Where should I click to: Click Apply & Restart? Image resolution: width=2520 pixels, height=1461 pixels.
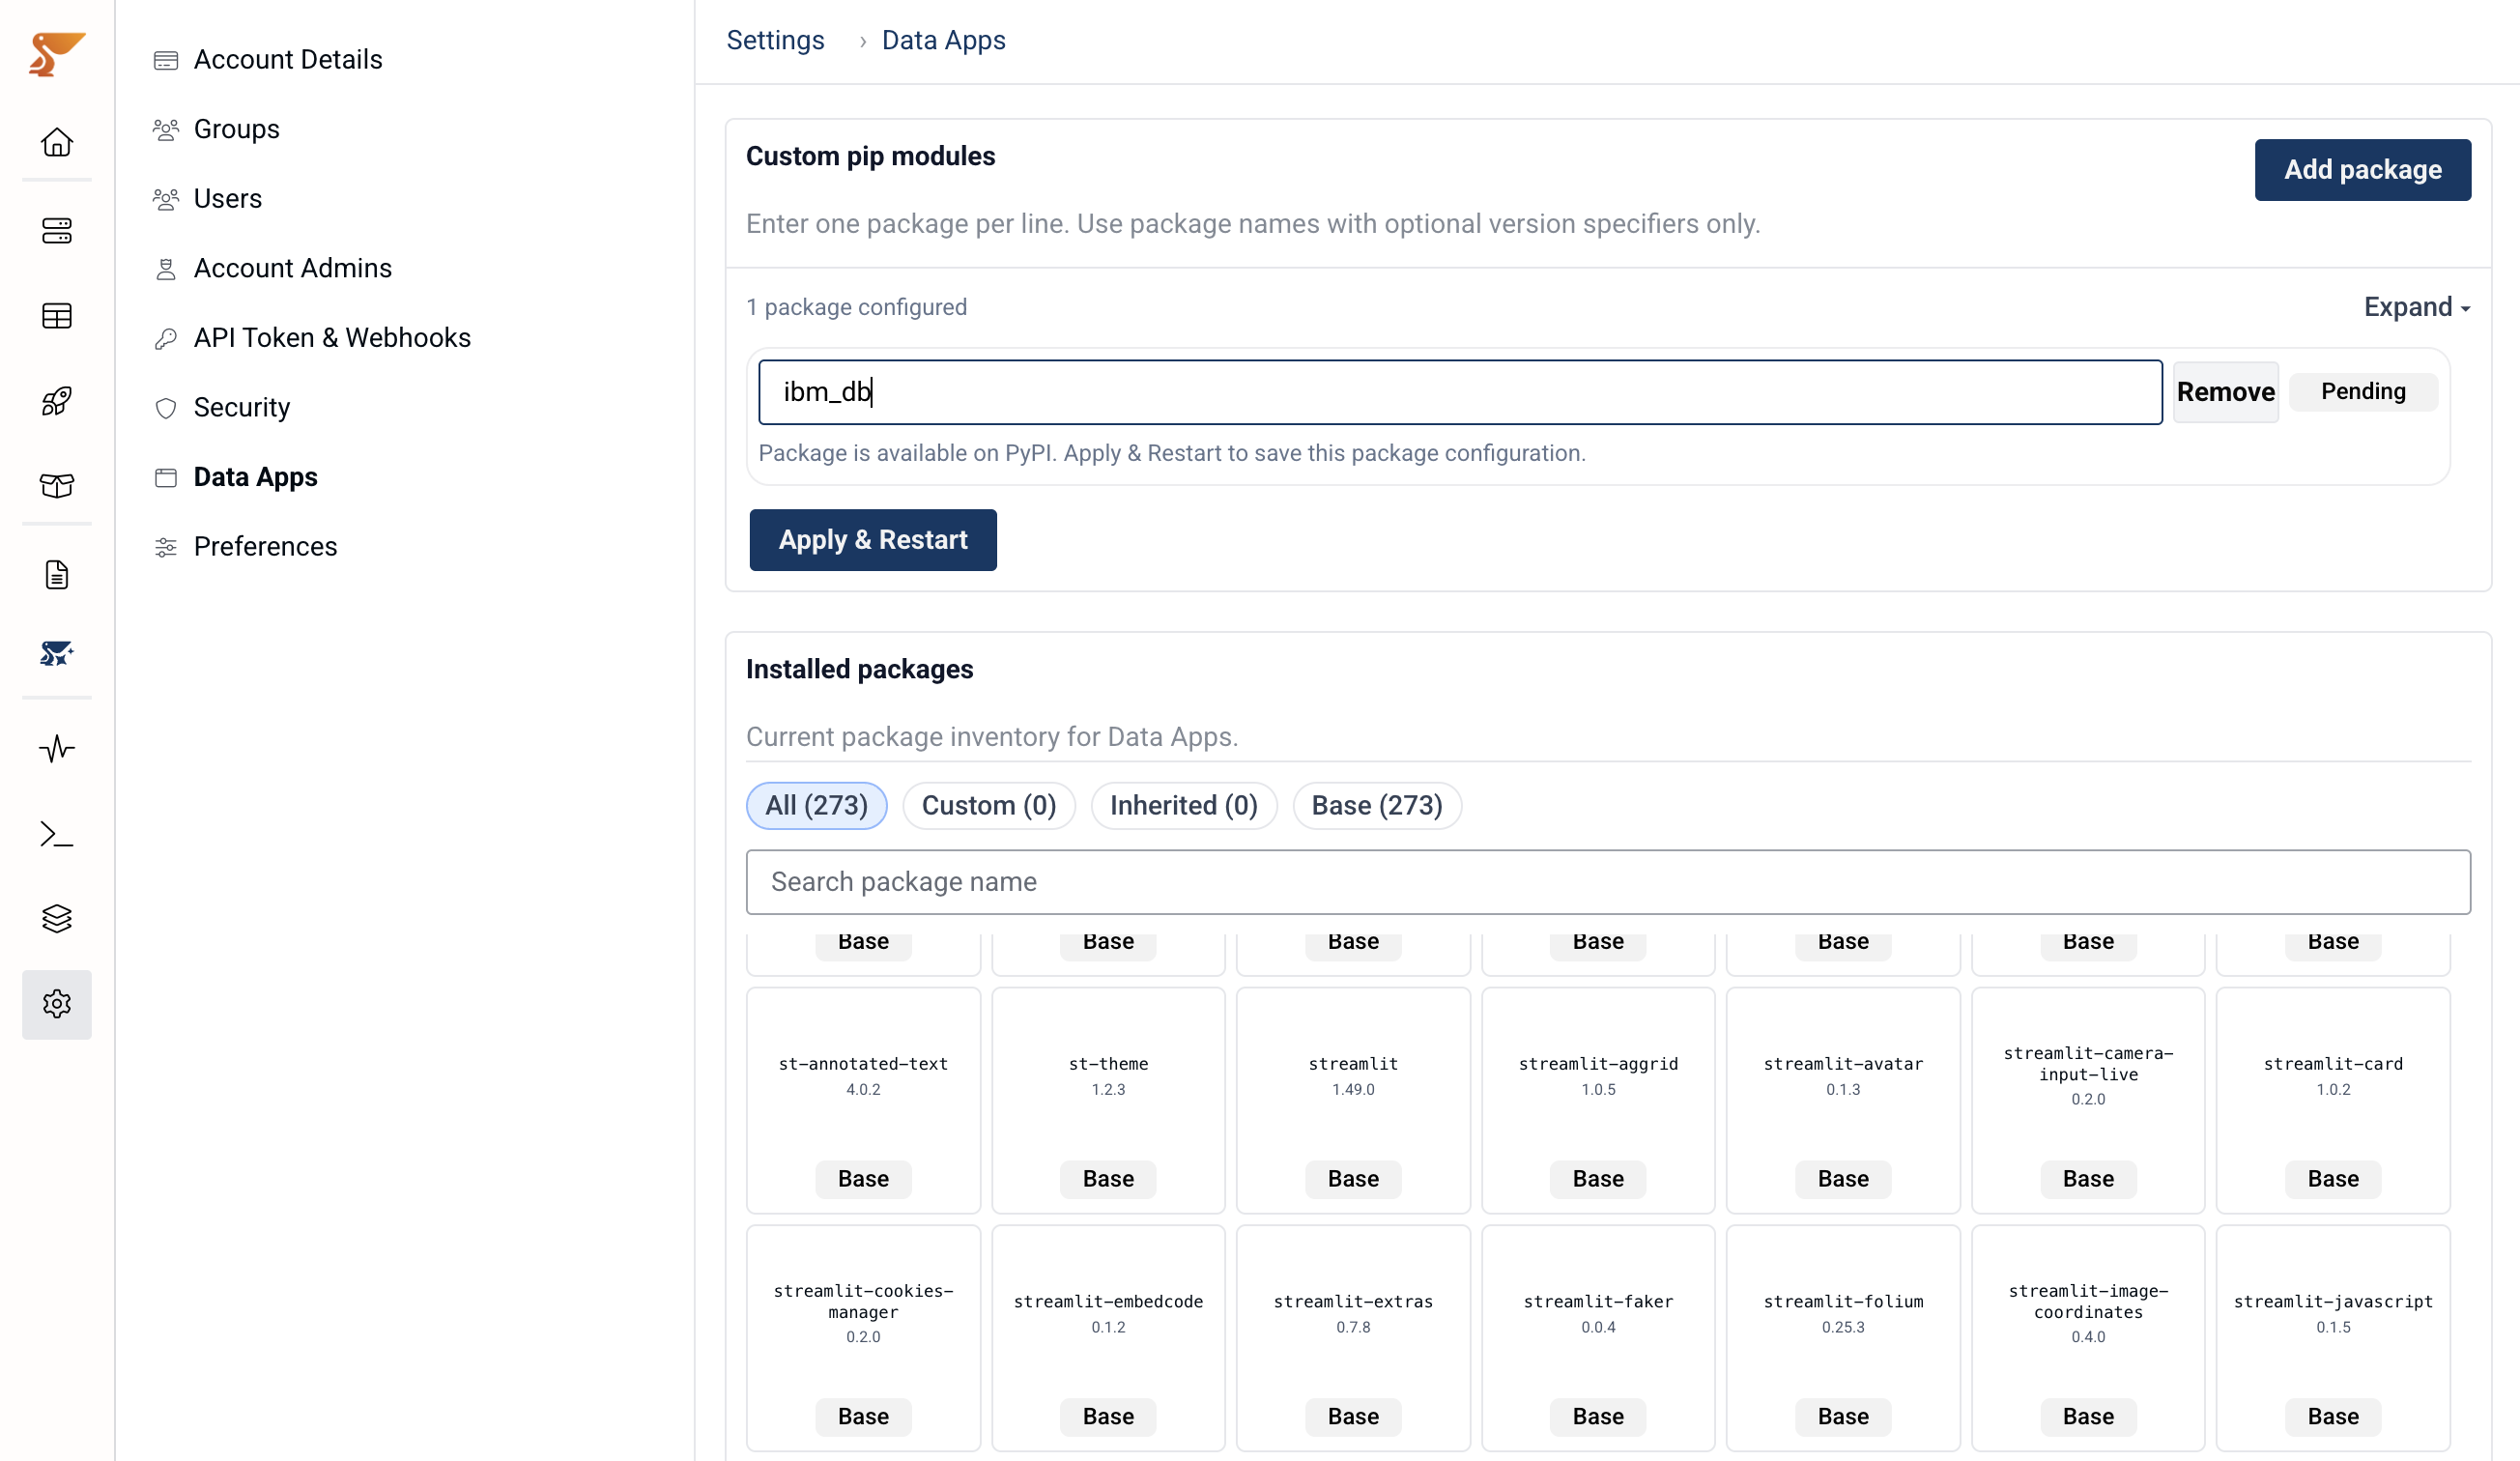pos(872,540)
